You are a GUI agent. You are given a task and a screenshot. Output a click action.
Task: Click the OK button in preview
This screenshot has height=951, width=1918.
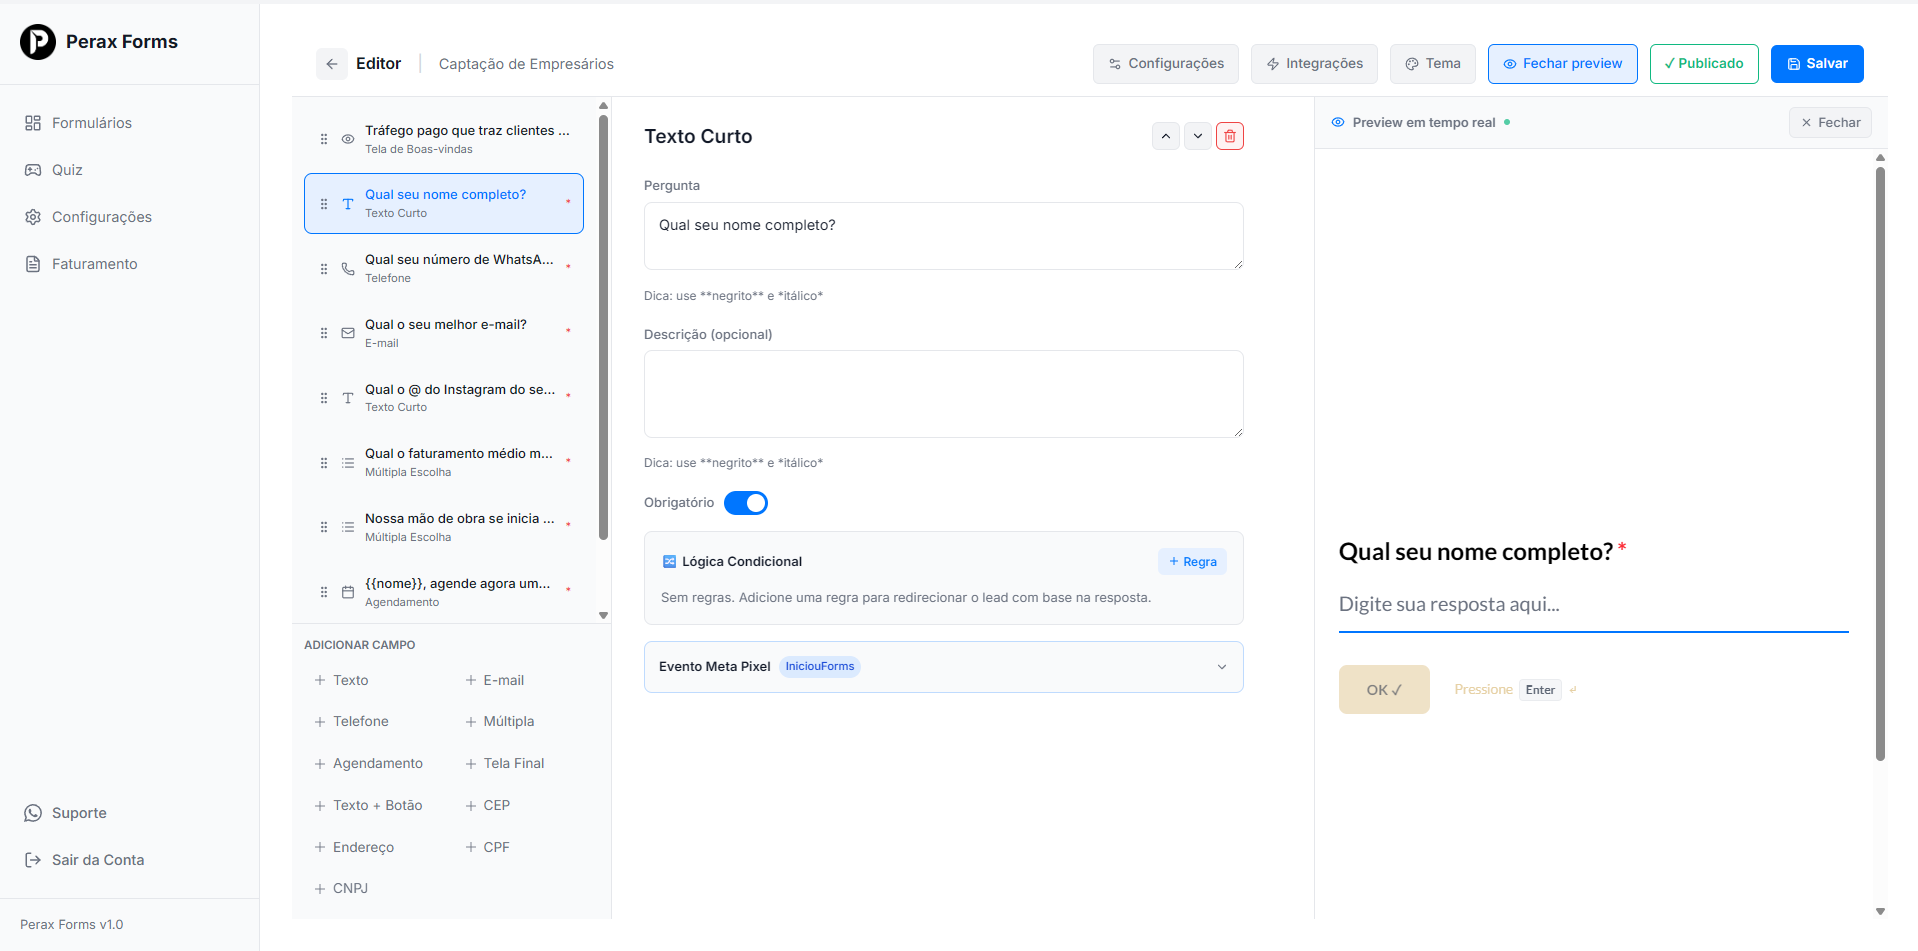1384,690
